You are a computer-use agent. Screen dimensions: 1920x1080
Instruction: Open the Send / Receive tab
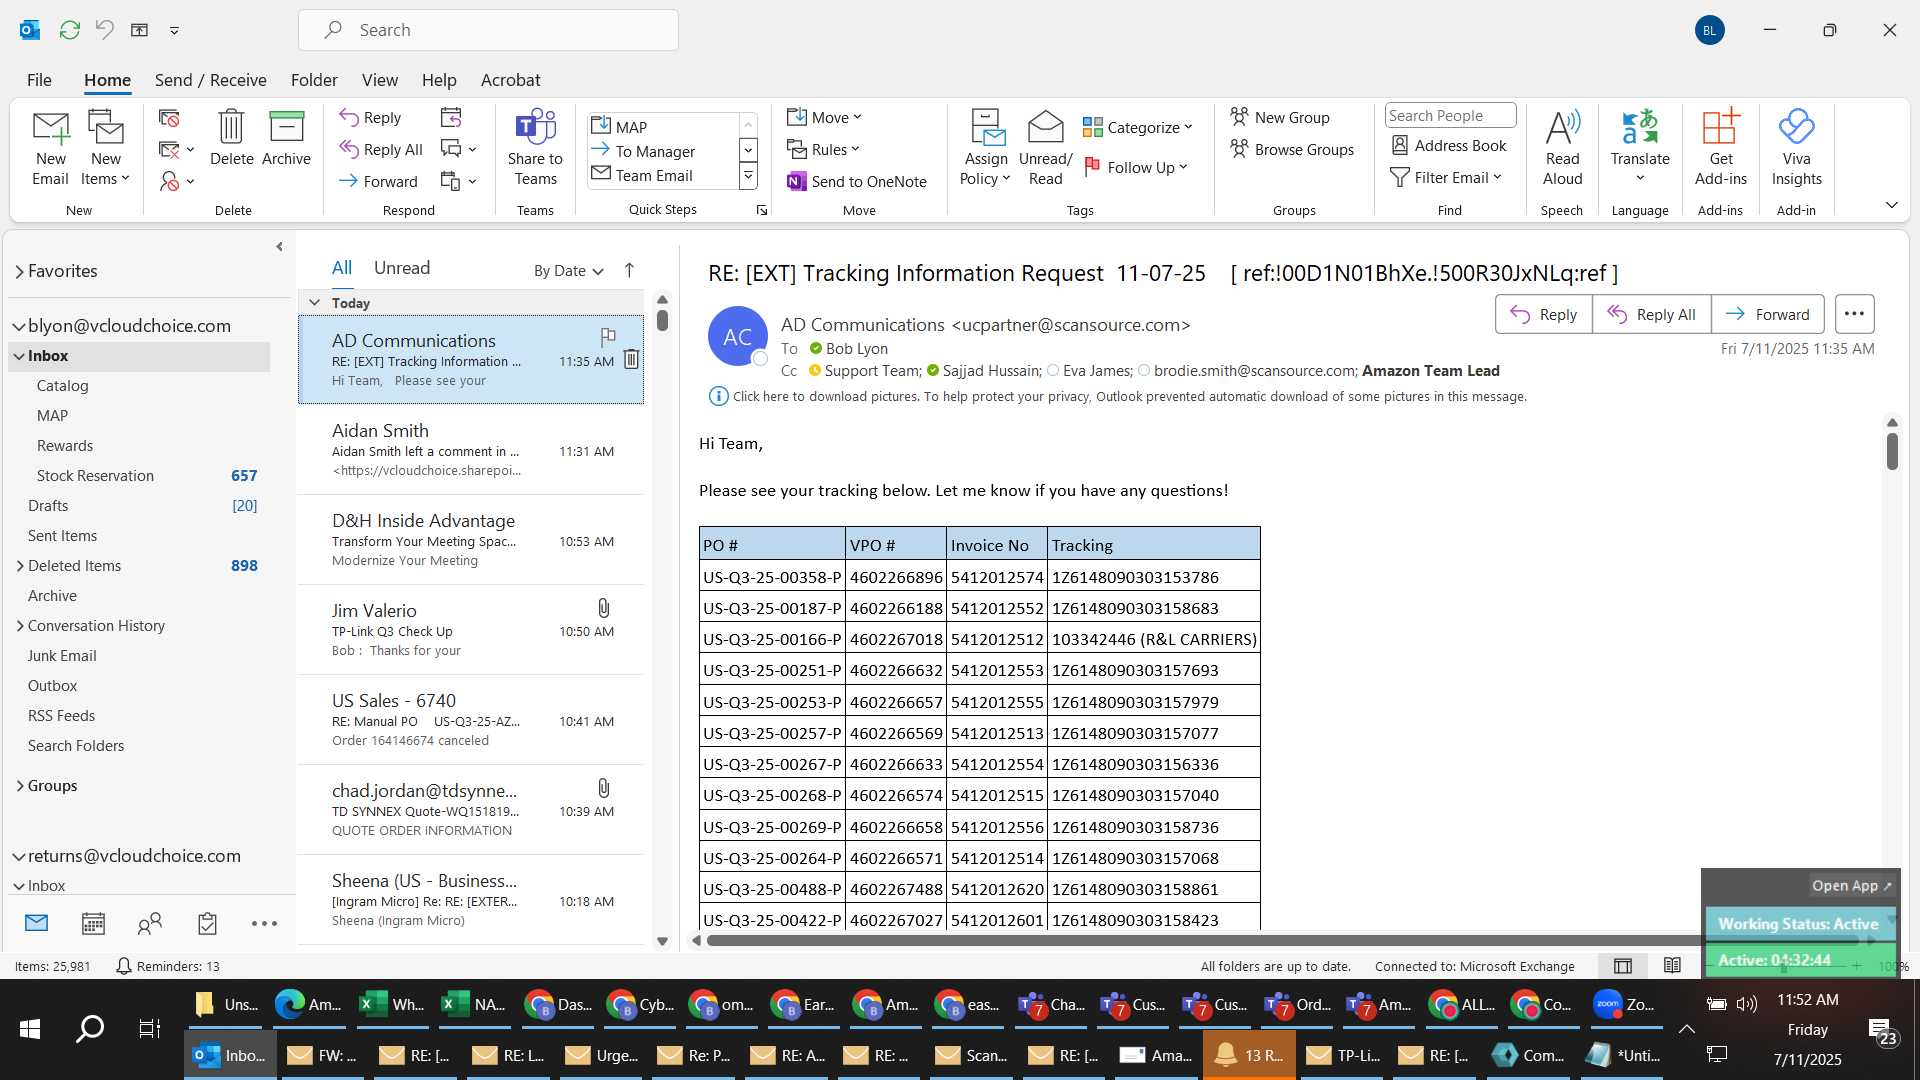coord(210,80)
